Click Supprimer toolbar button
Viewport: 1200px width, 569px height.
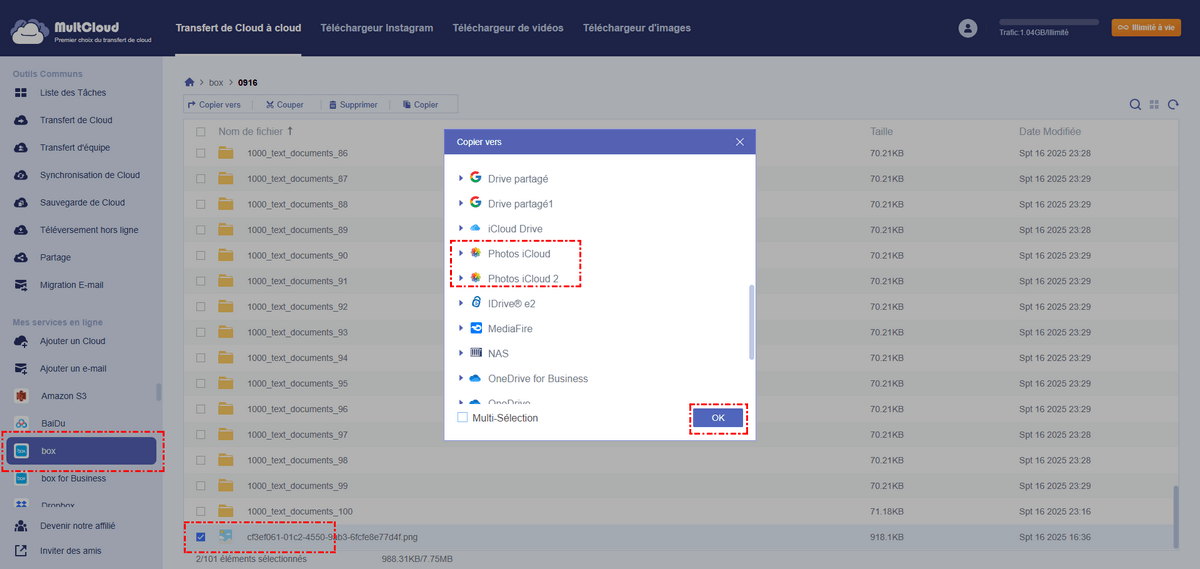(x=352, y=104)
